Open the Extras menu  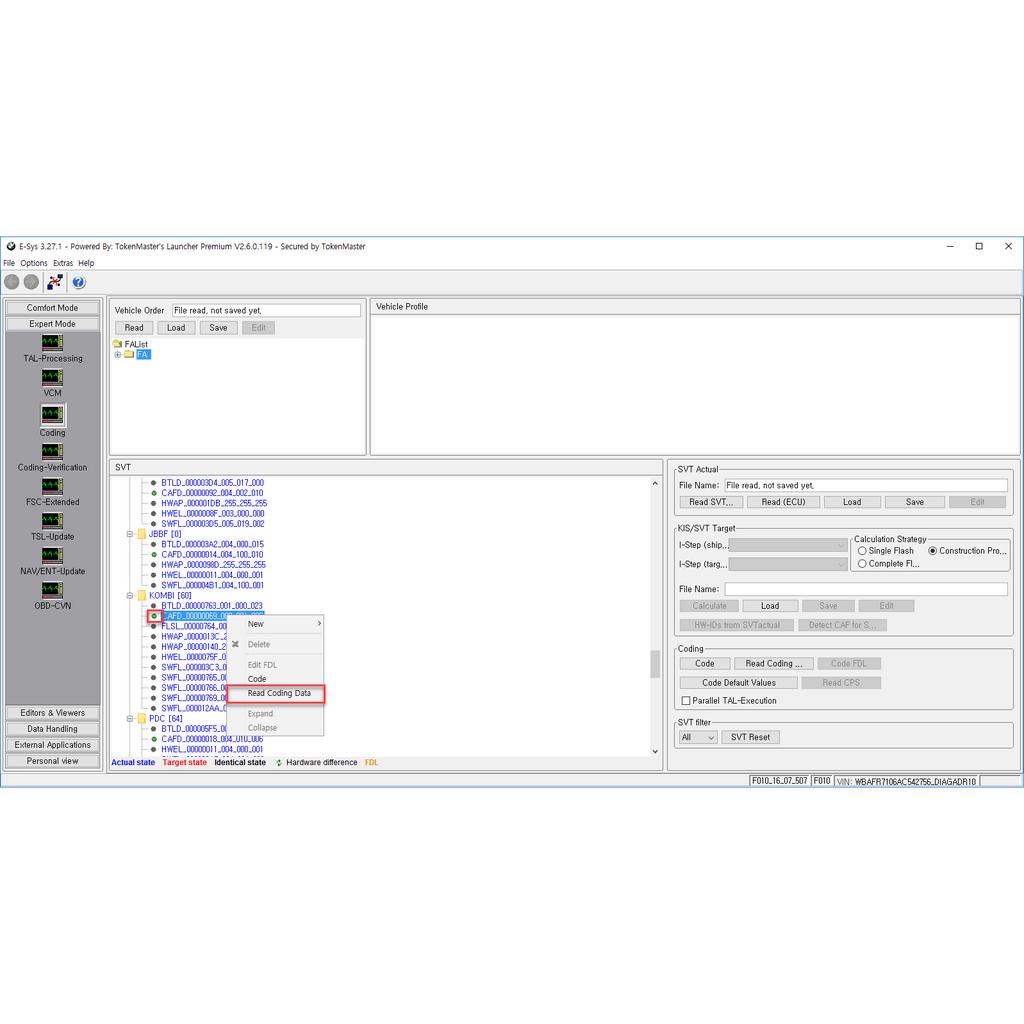63,263
